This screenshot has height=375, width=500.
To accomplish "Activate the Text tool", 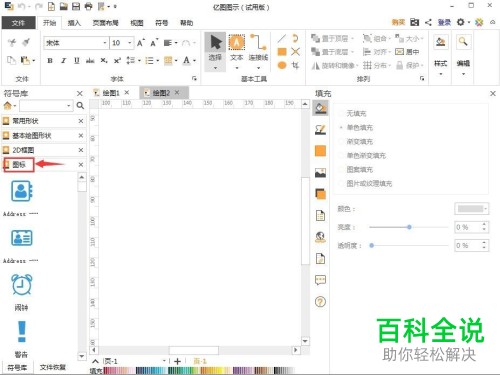I will (x=236, y=52).
